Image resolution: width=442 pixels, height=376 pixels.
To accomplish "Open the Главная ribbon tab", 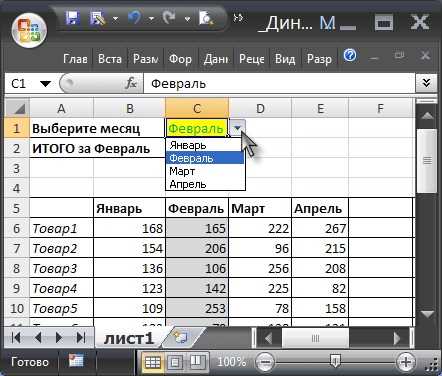I will [x=75, y=59].
